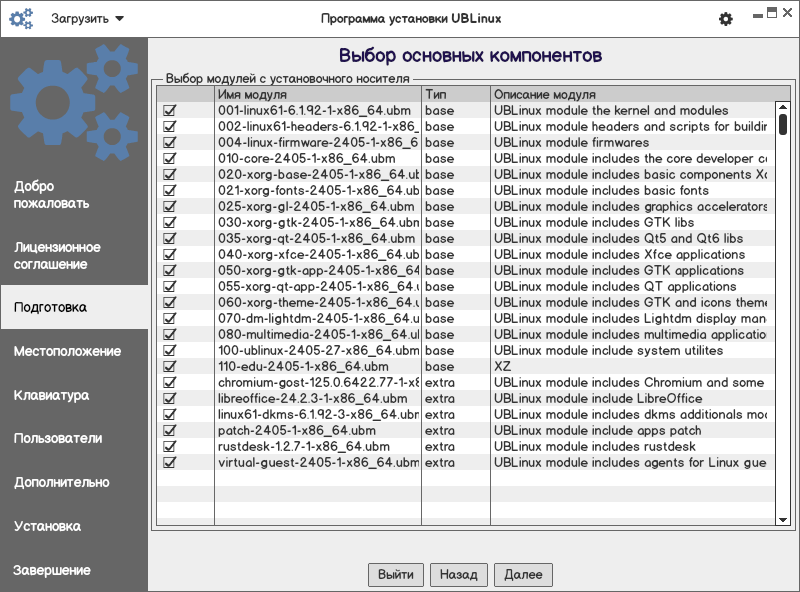Open the Загрузить dropdown menu
This screenshot has width=800, height=592.
coord(88,19)
